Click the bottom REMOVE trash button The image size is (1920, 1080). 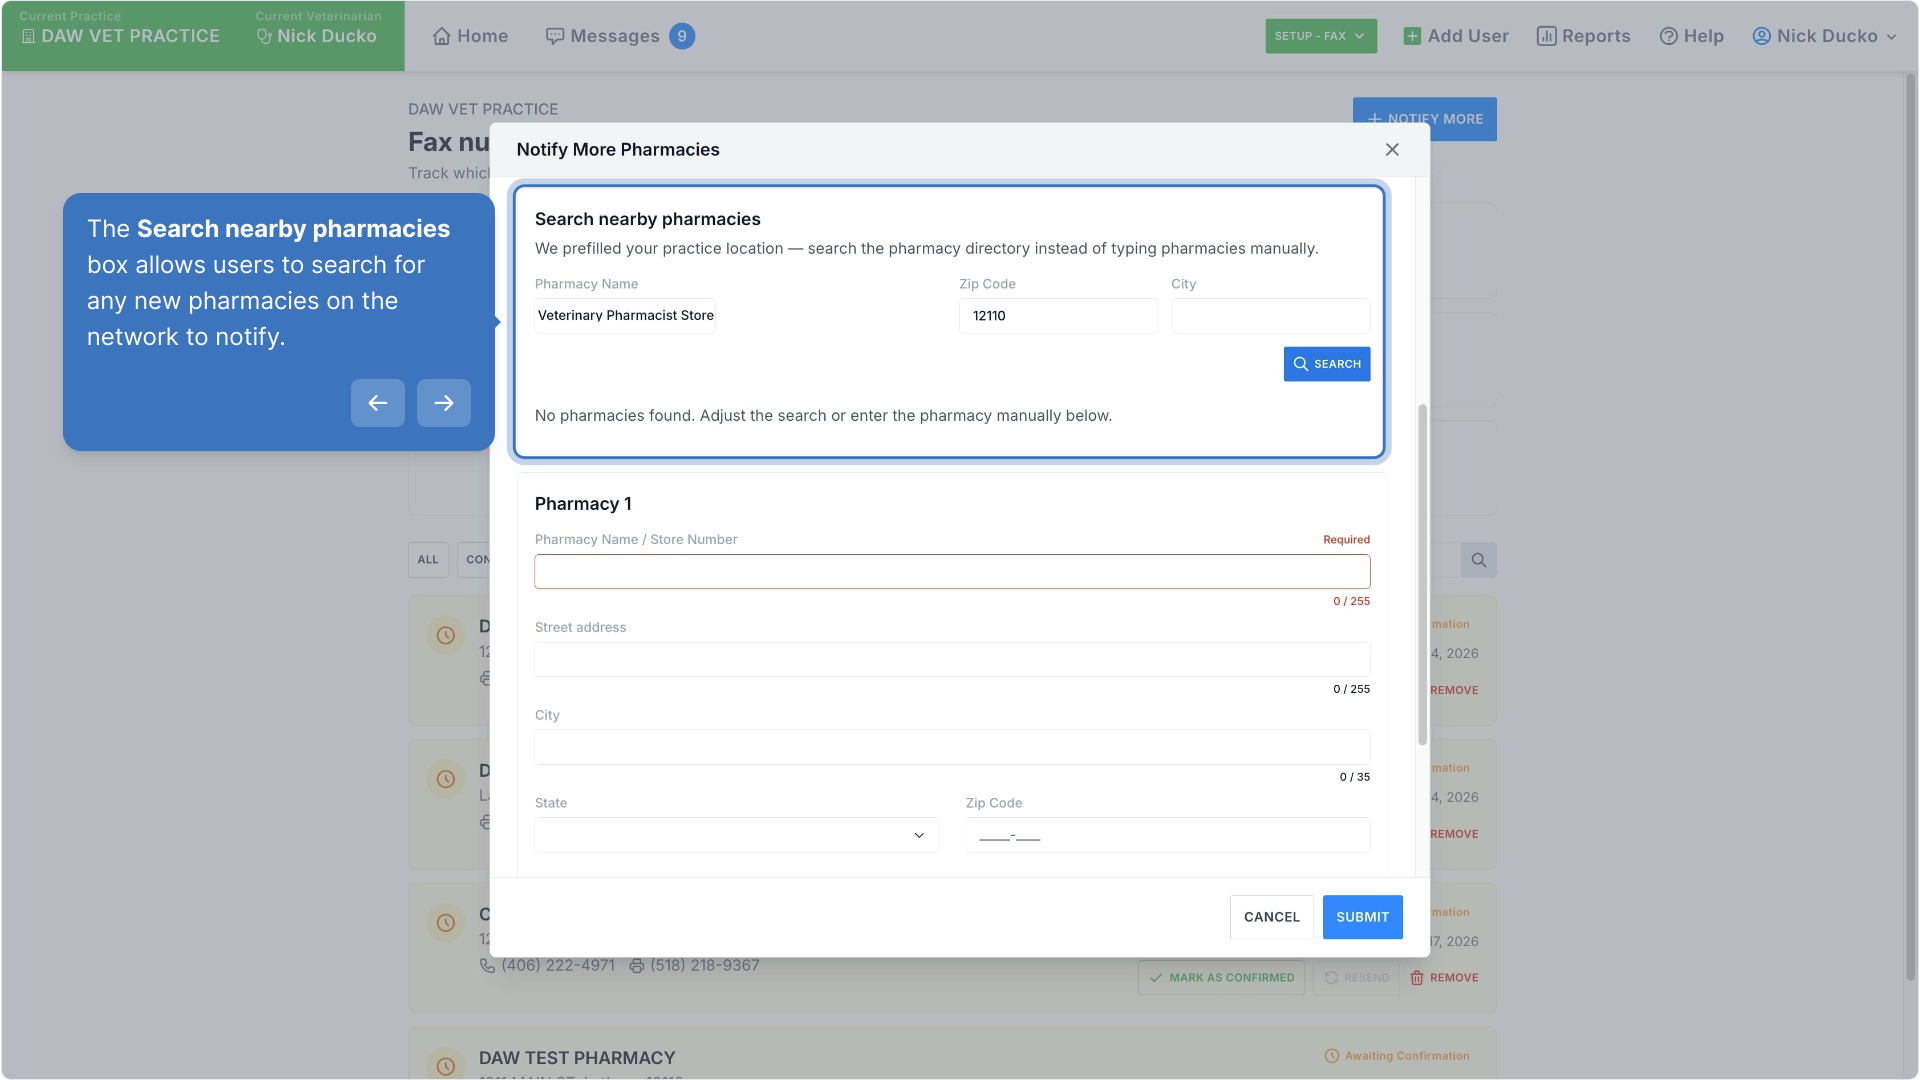tap(1444, 978)
